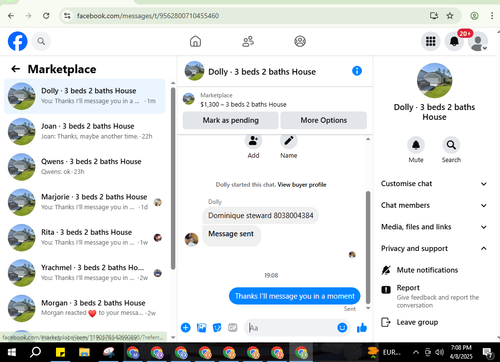This screenshot has height=362, width=500.
Task: Send a thumbs-up like
Action: tap(362, 328)
